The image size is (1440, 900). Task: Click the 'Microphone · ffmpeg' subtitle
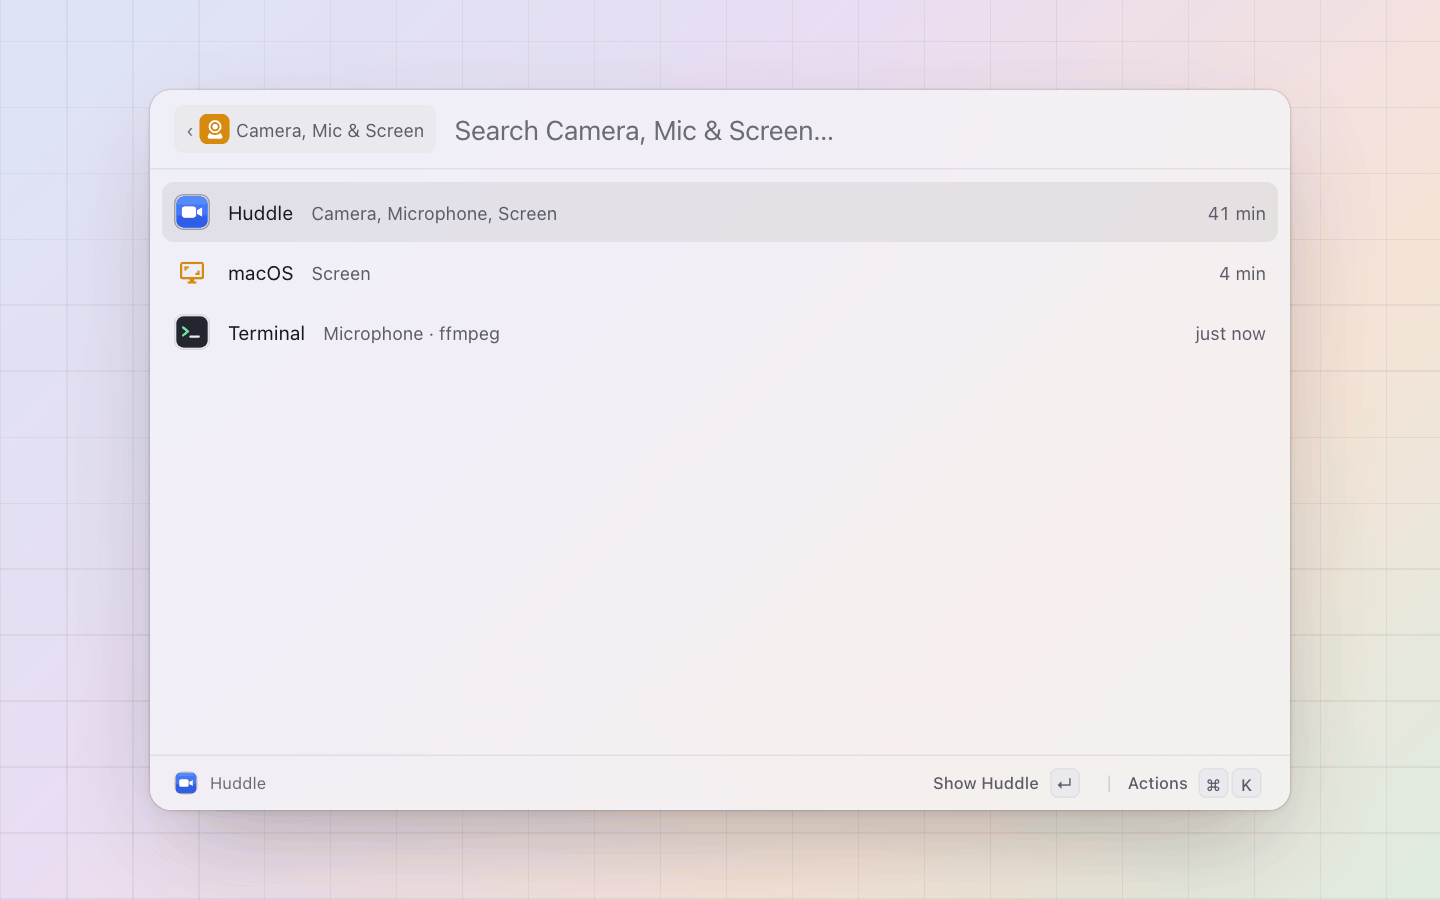tap(411, 333)
